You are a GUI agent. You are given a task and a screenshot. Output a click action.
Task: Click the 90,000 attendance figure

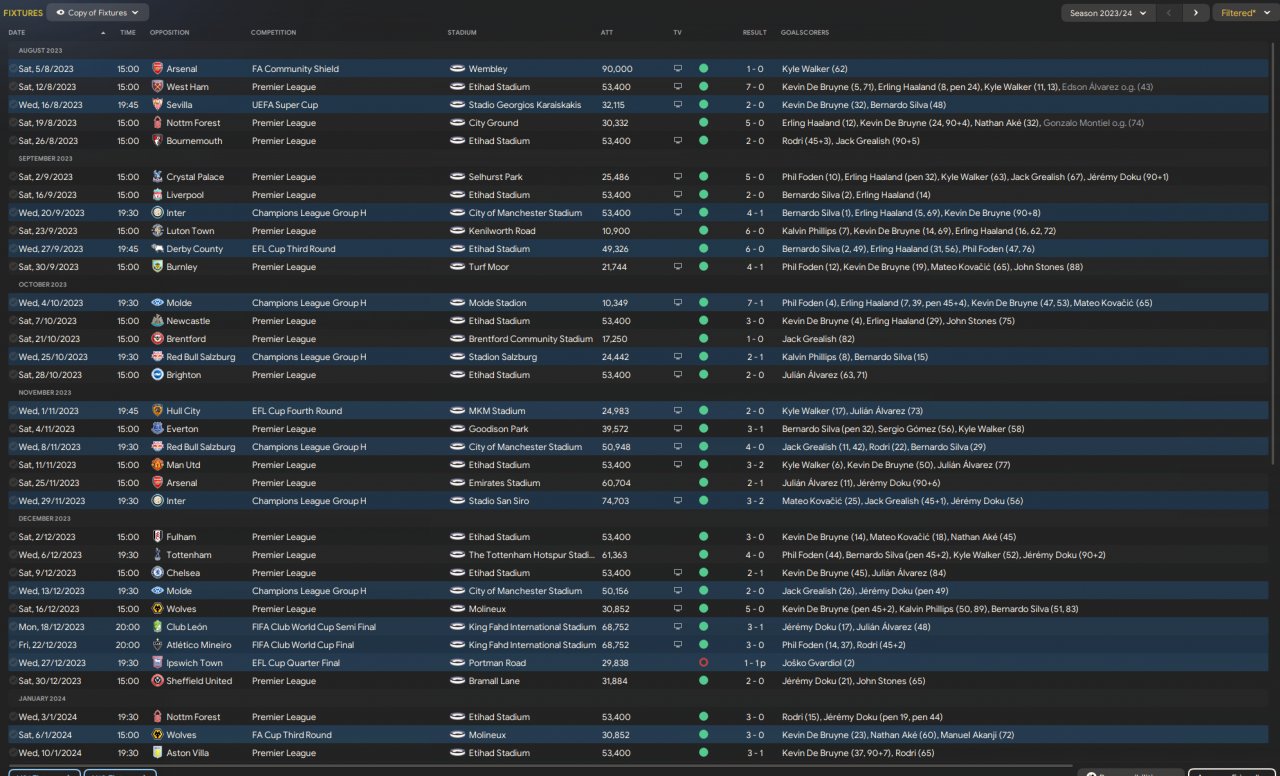[617, 69]
